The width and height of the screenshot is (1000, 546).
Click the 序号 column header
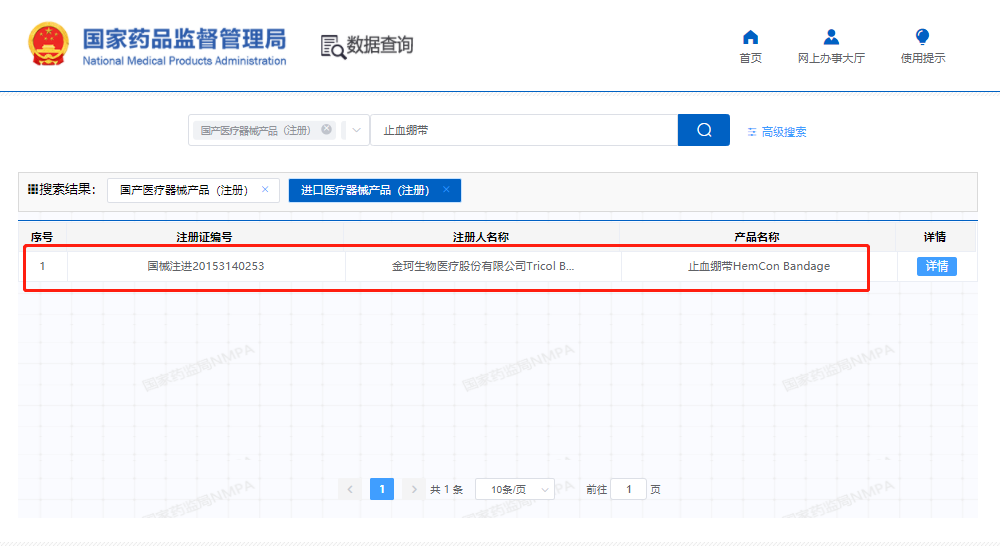tap(42, 237)
